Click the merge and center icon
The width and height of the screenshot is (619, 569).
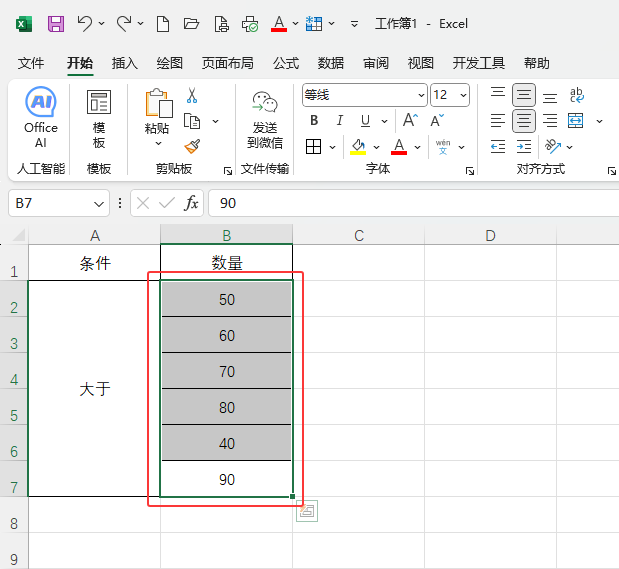[575, 120]
